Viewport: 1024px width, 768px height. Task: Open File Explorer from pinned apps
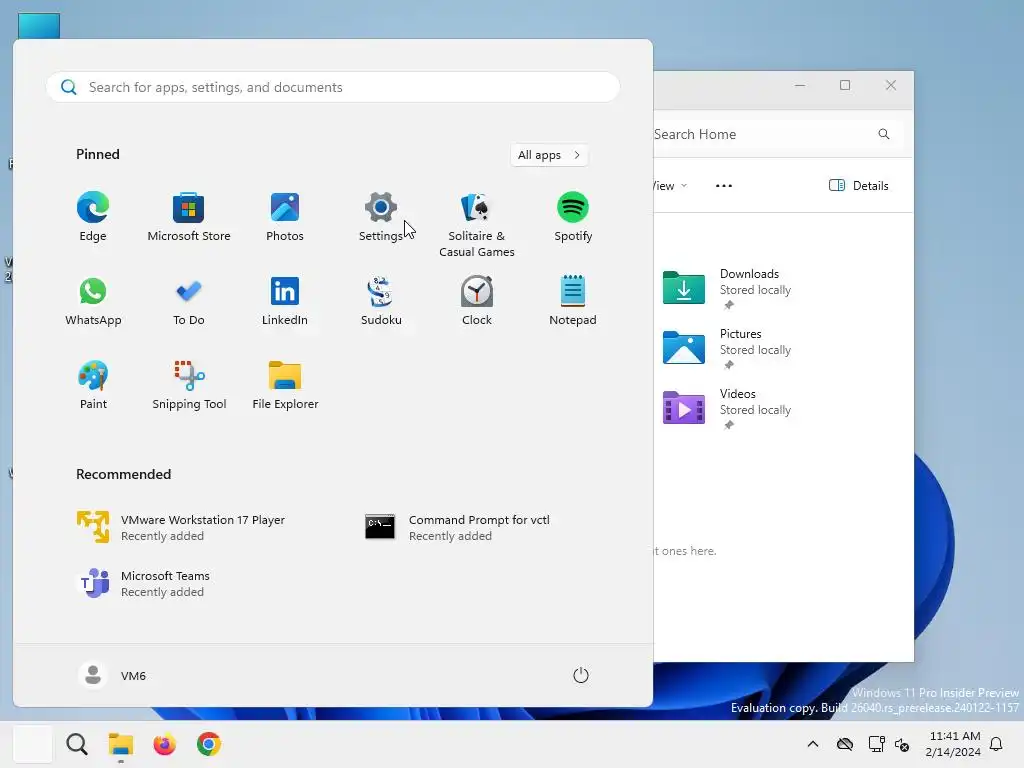pyautogui.click(x=285, y=385)
